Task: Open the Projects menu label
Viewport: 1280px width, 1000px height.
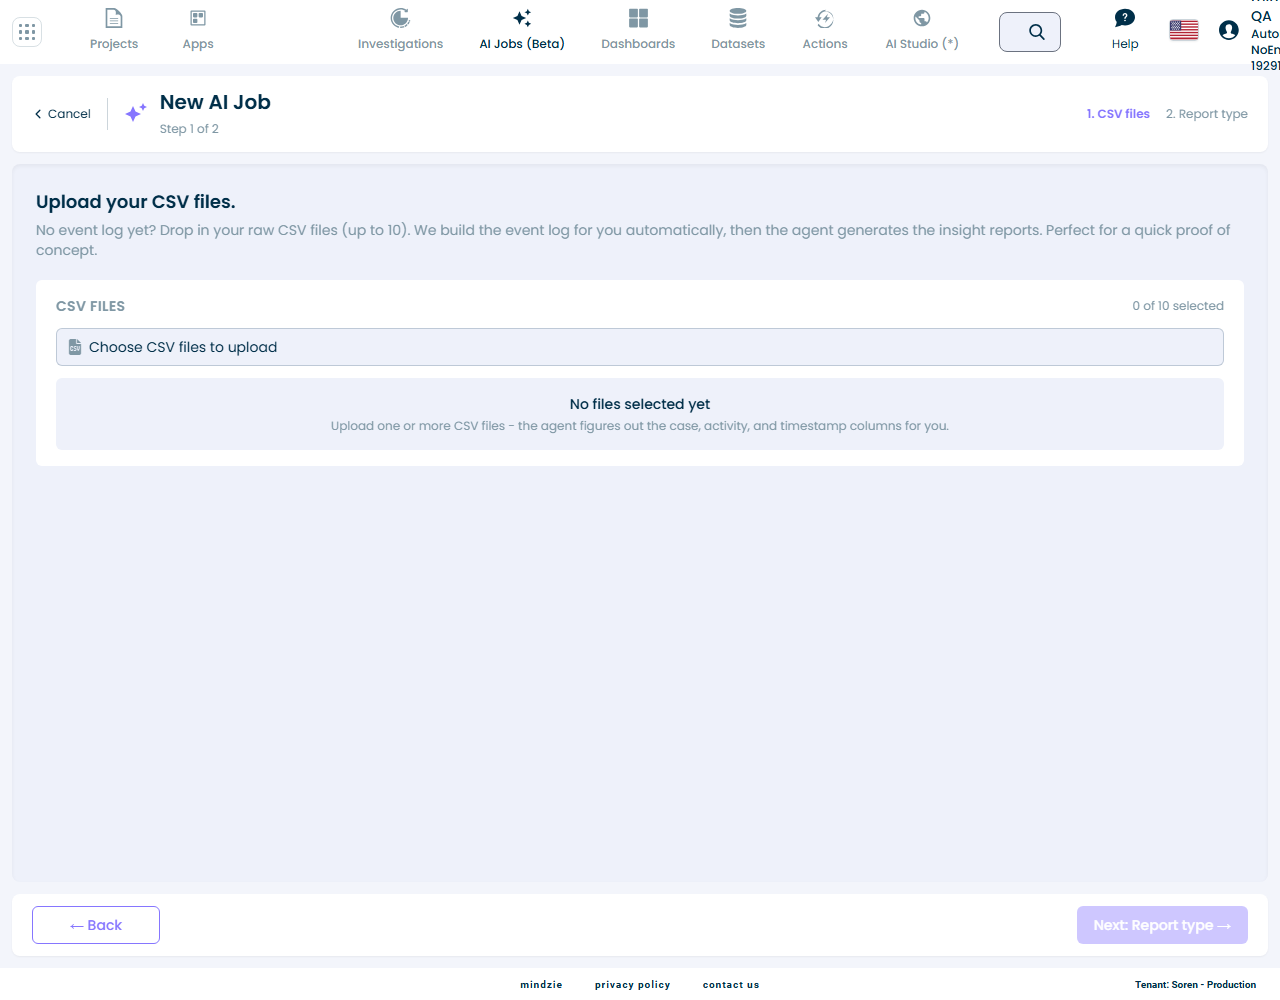Action: [x=114, y=44]
